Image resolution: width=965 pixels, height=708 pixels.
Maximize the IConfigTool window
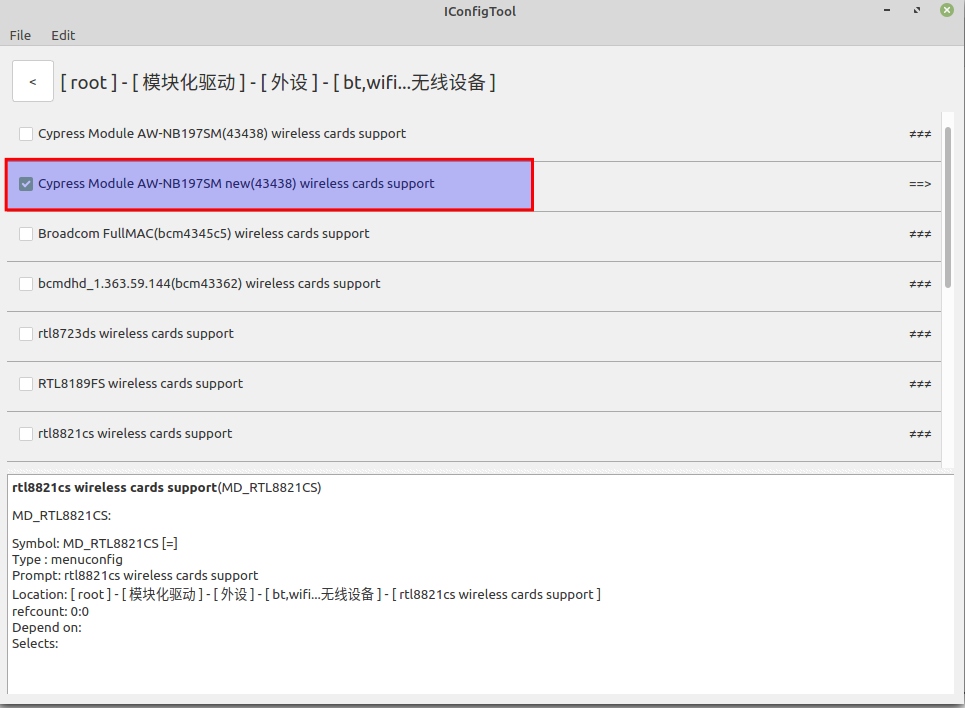coord(917,10)
